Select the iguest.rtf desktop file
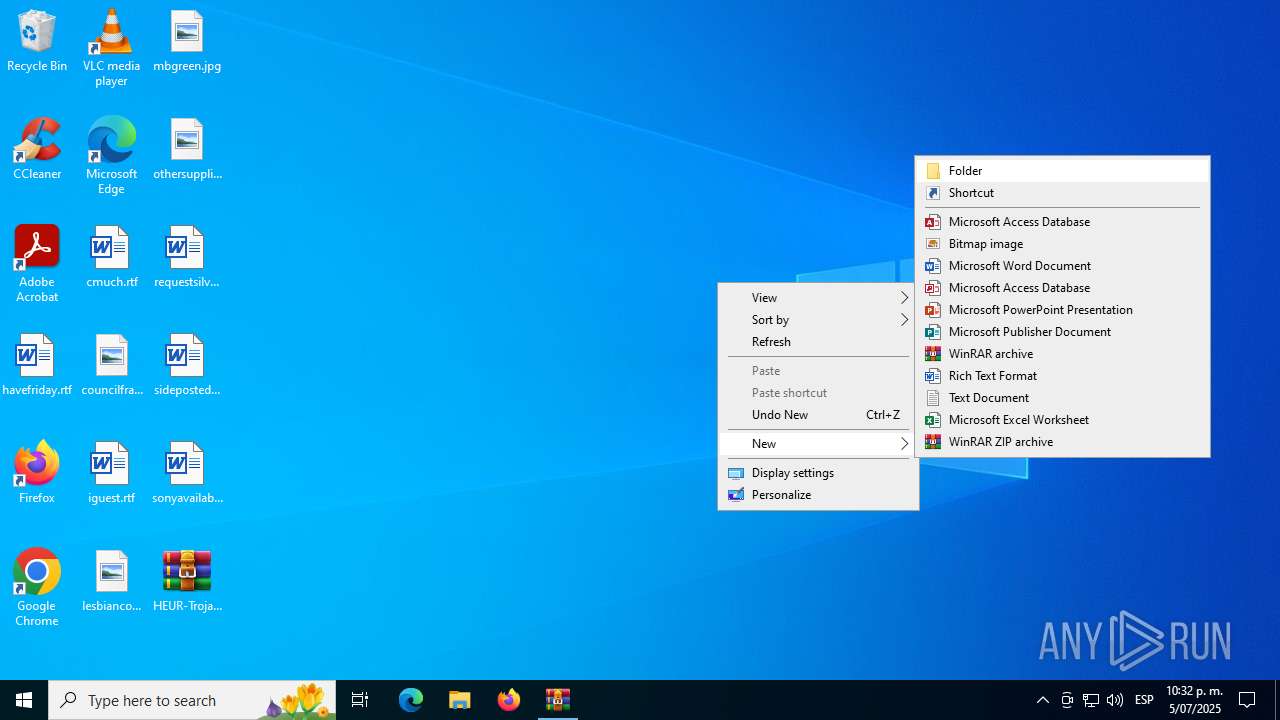The image size is (1280, 720). (111, 474)
